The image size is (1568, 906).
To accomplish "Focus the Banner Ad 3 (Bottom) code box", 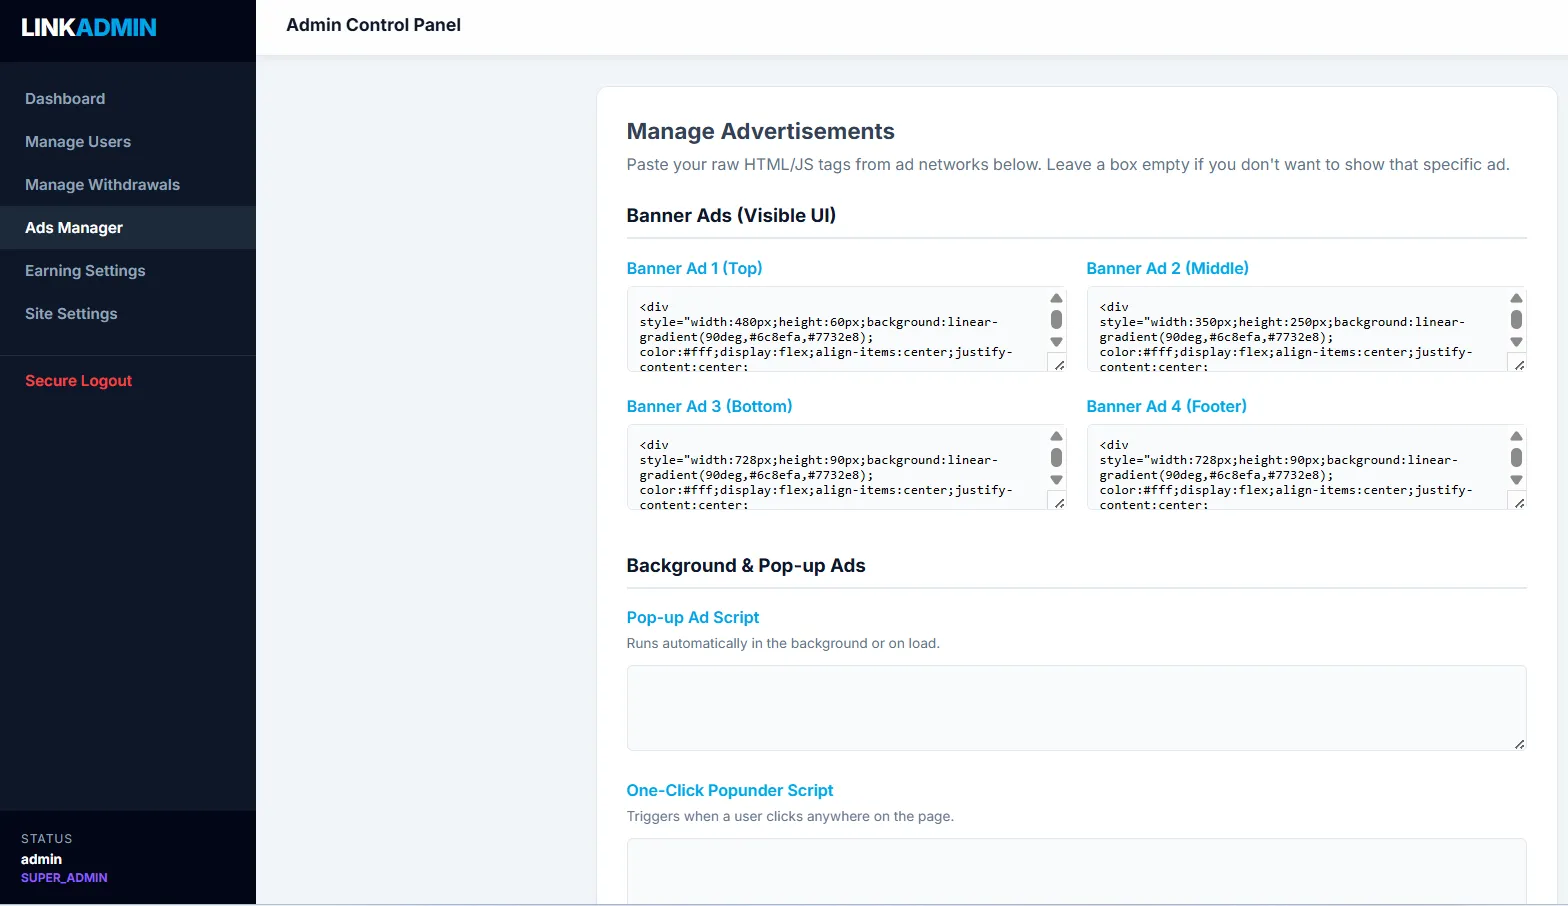I will [x=836, y=468].
